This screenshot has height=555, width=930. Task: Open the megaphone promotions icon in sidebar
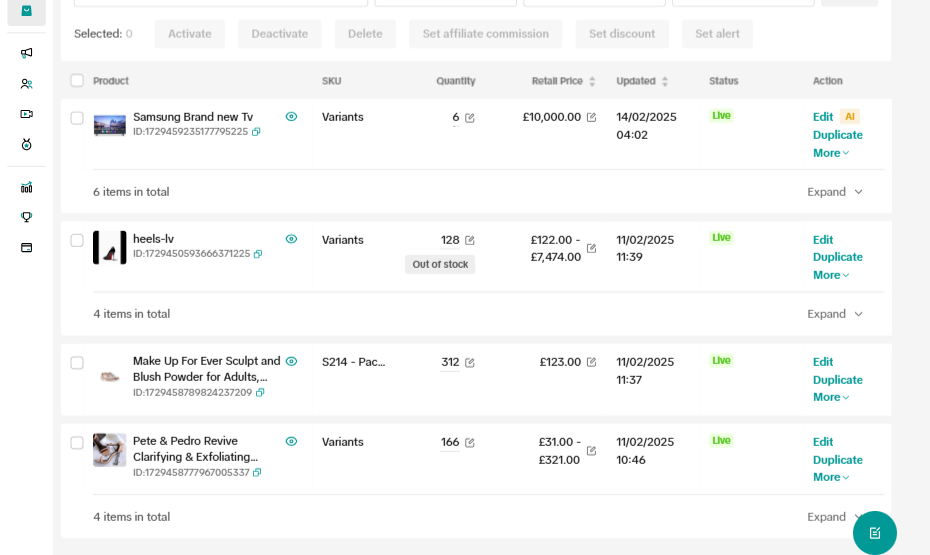coord(26,53)
